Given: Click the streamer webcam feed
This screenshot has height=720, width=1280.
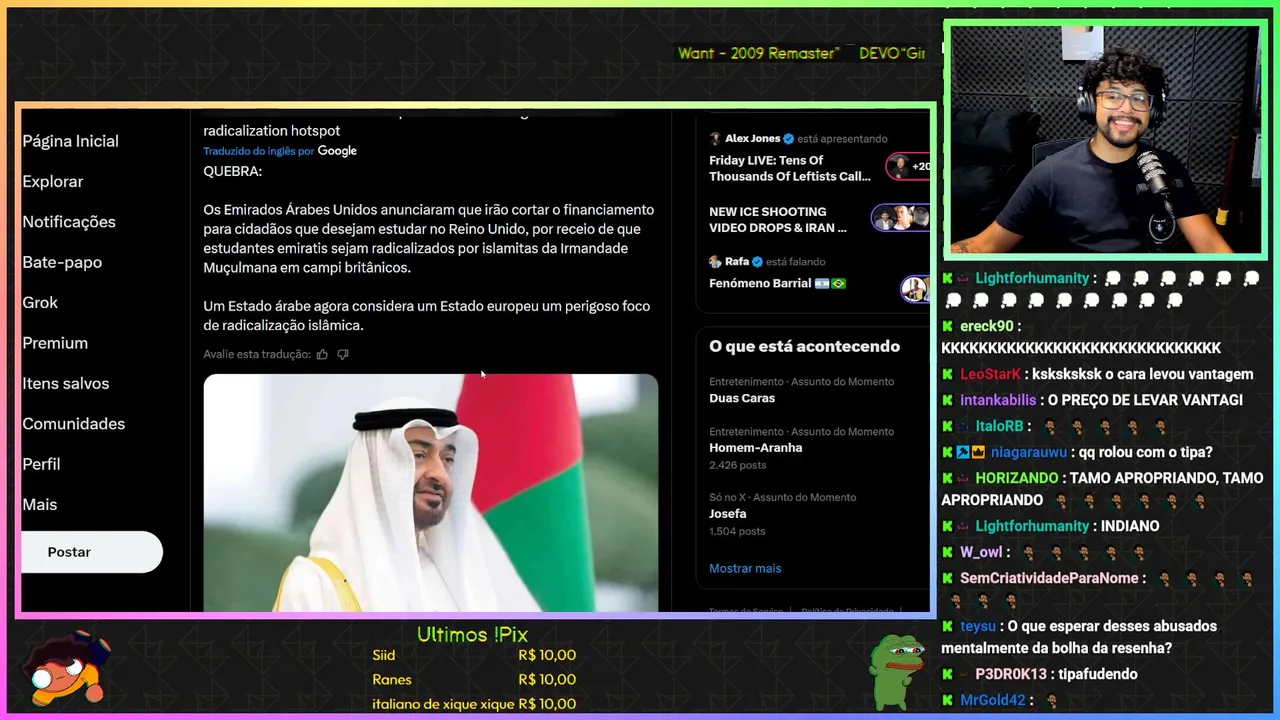Looking at the screenshot, I should [1104, 139].
